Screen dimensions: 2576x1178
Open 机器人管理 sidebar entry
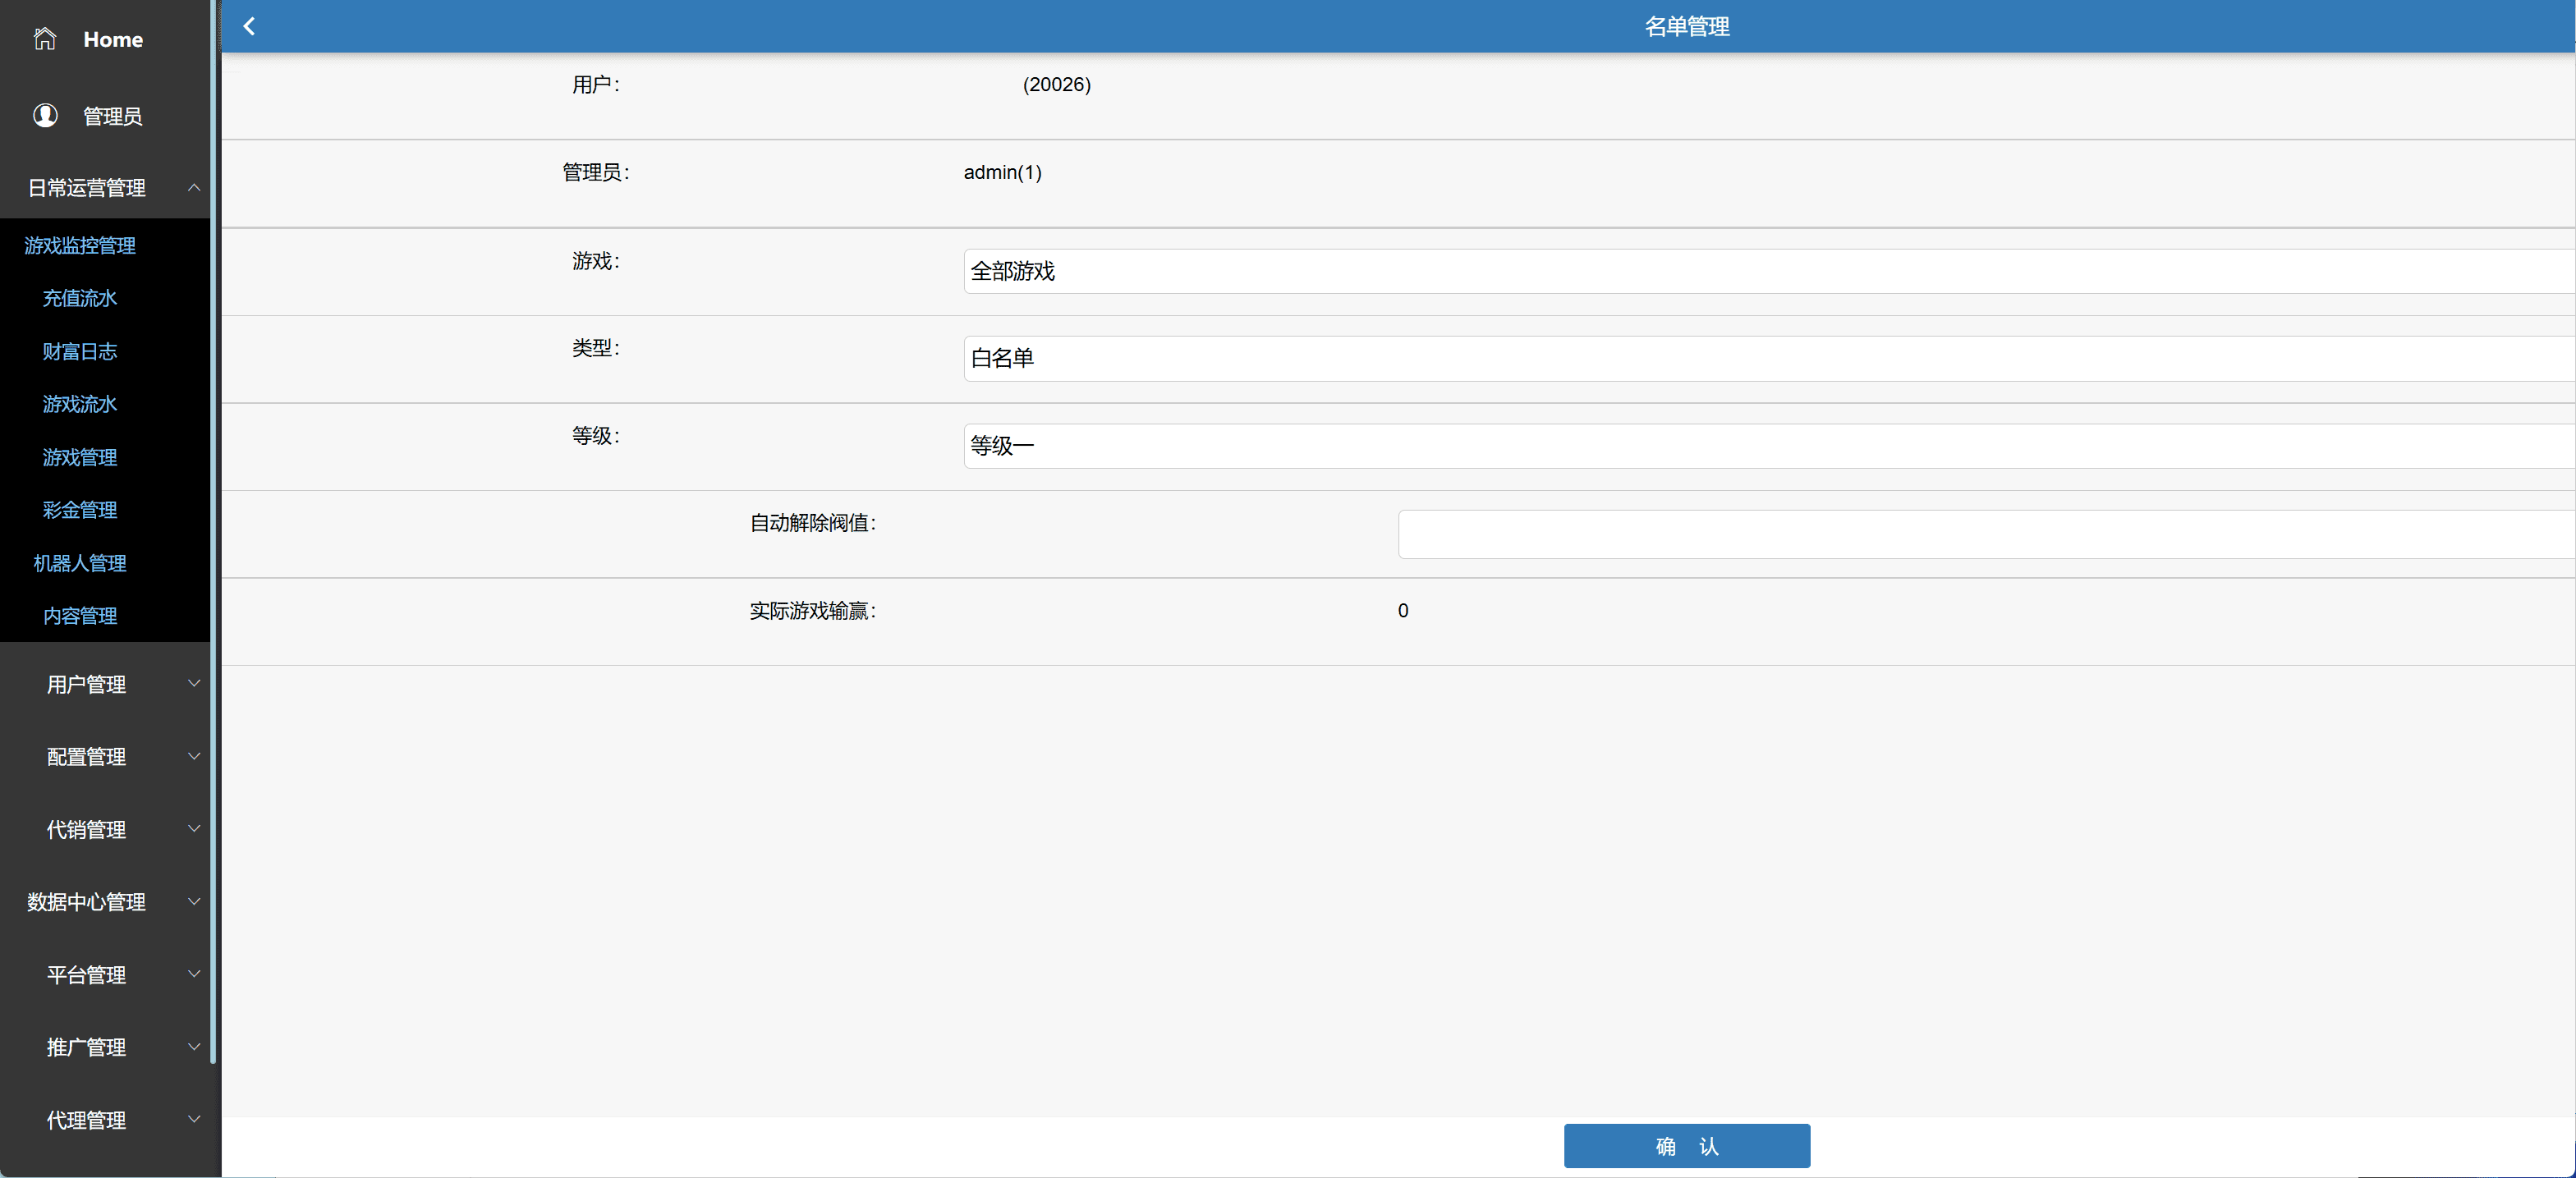click(x=80, y=563)
